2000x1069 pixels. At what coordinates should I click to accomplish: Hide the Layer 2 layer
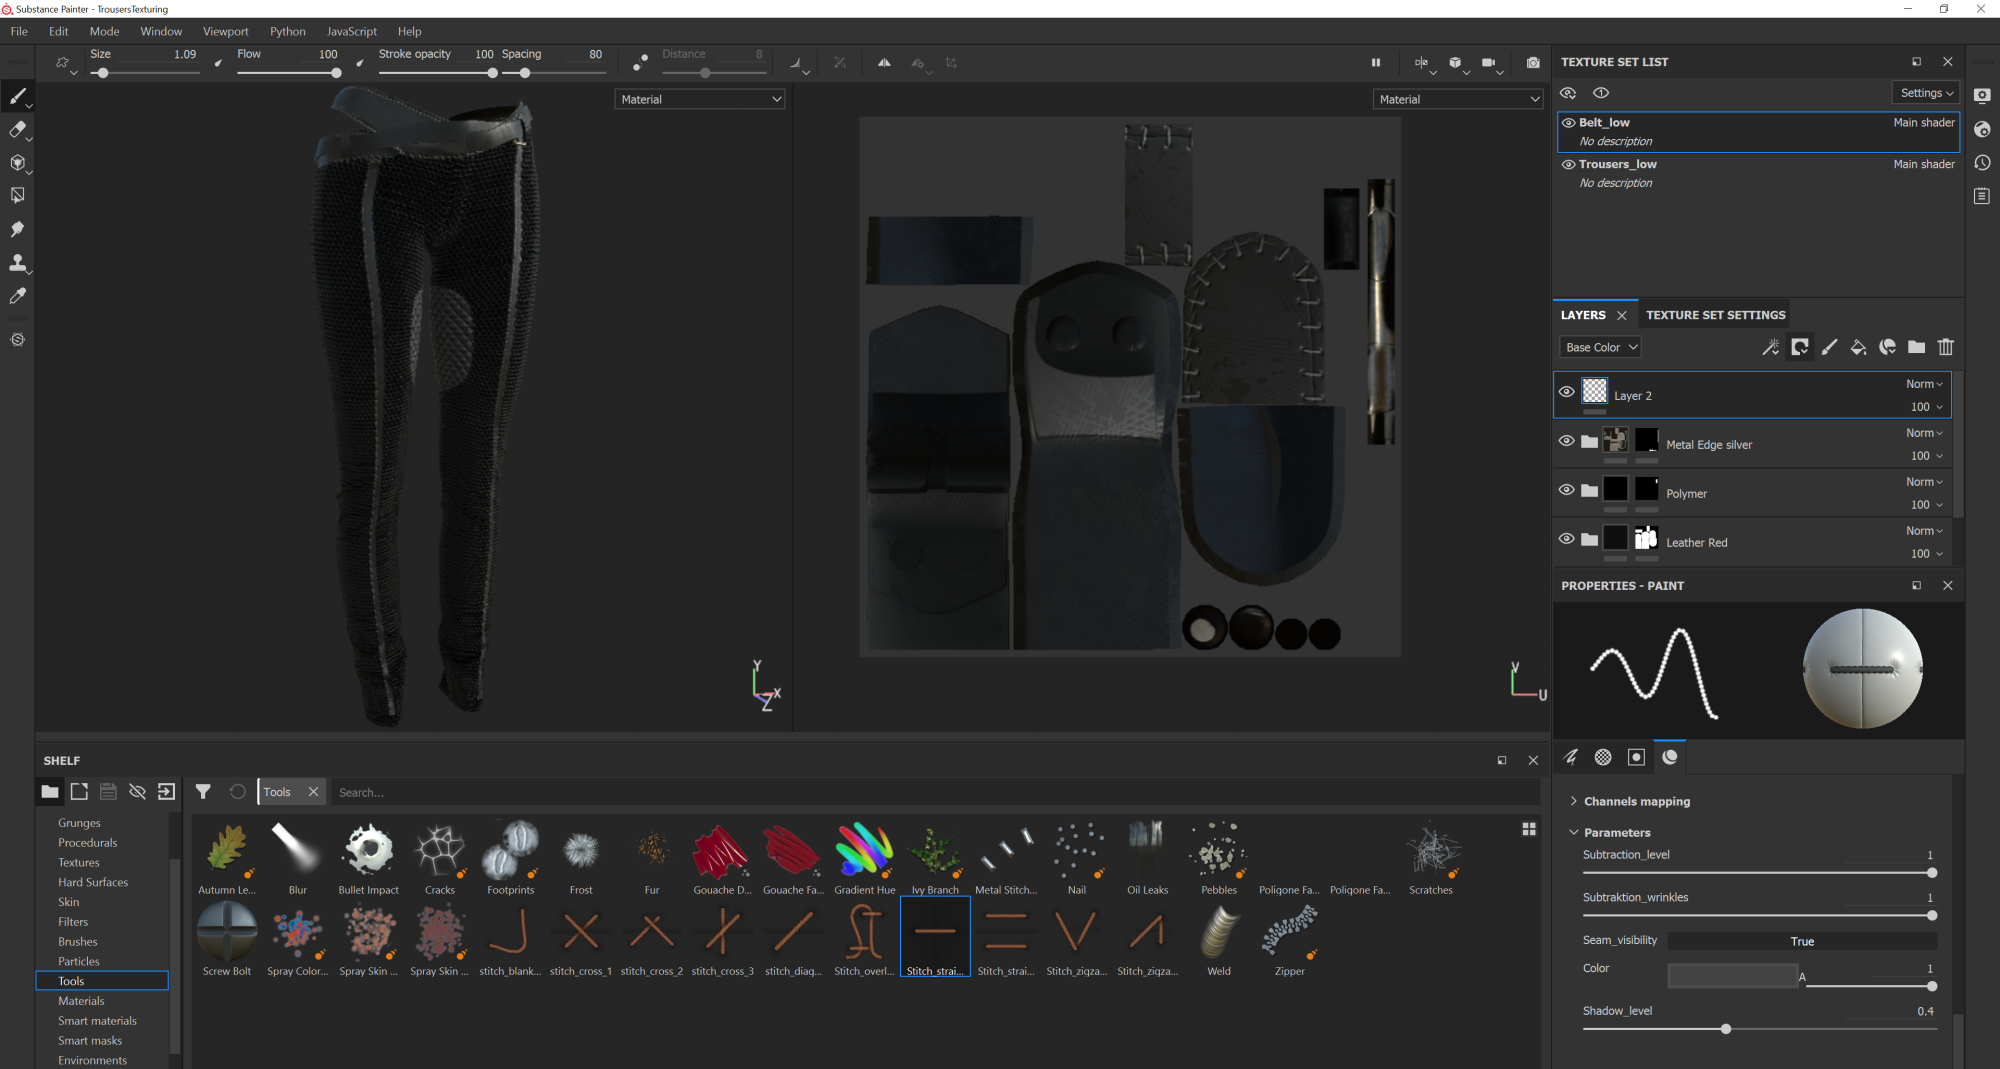1566,392
